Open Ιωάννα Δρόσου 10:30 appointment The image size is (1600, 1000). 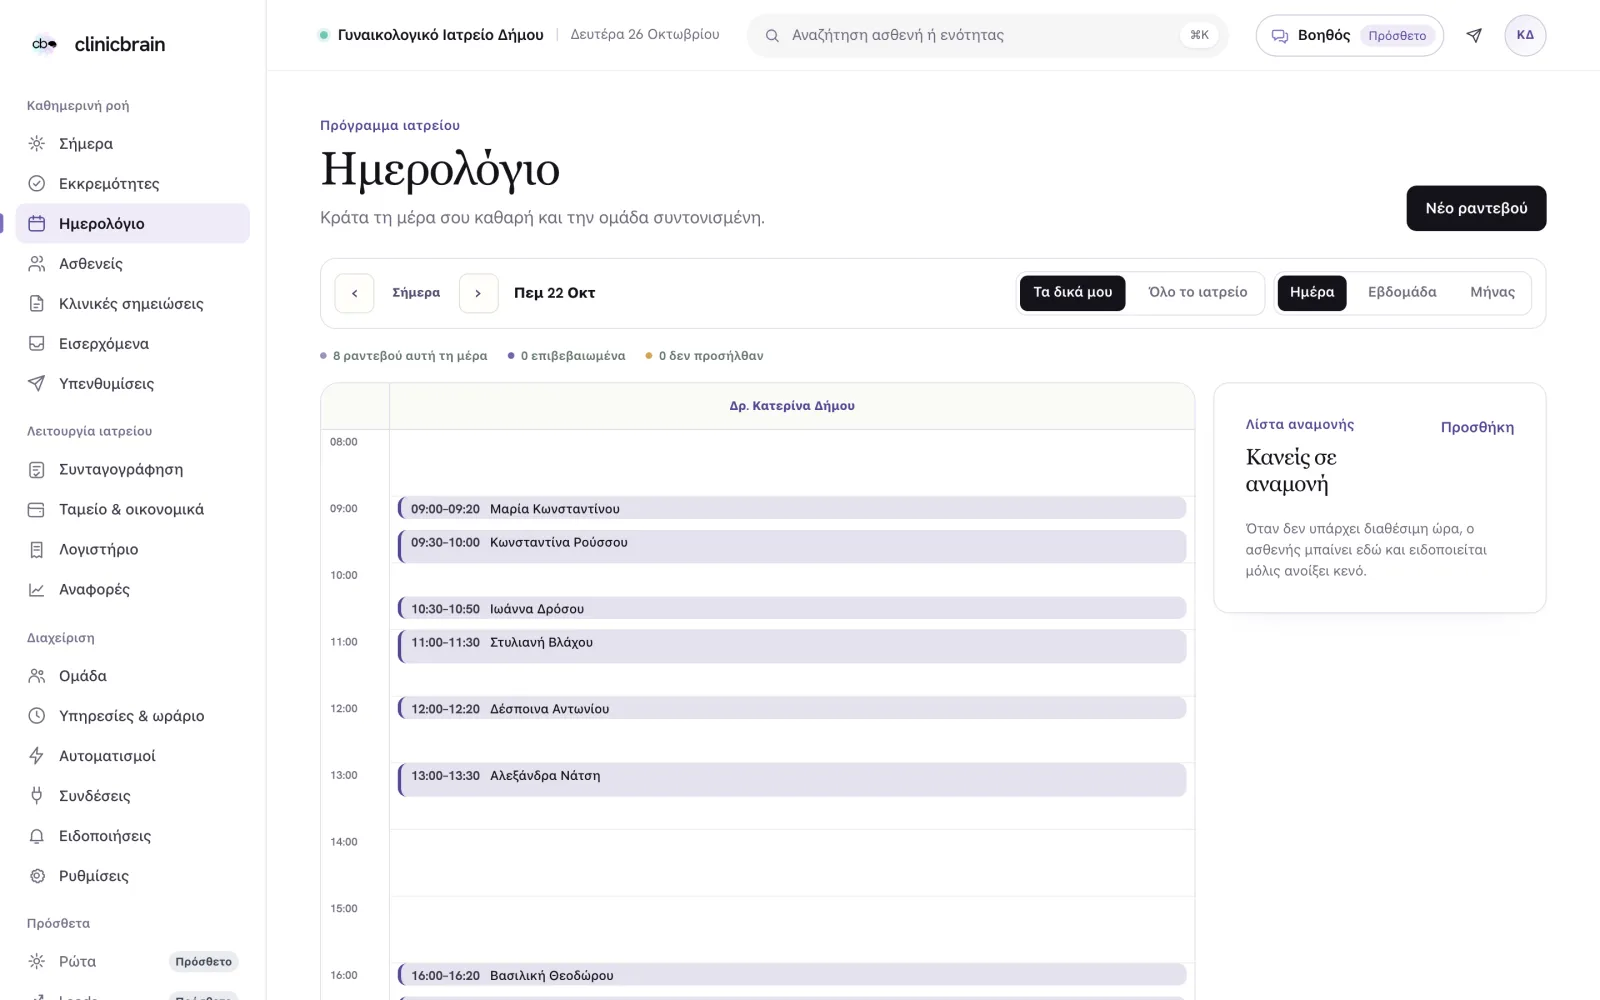click(x=791, y=608)
